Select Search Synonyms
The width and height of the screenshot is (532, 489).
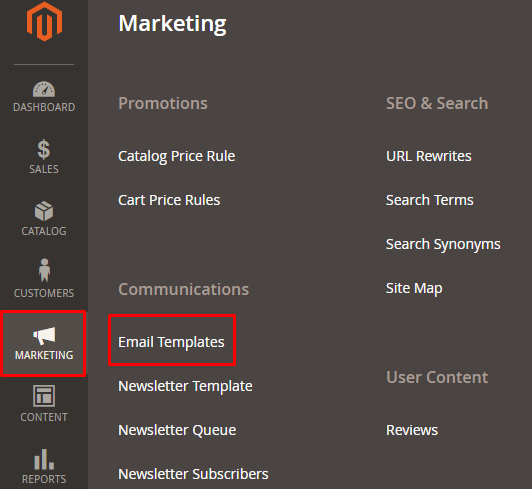click(x=443, y=245)
